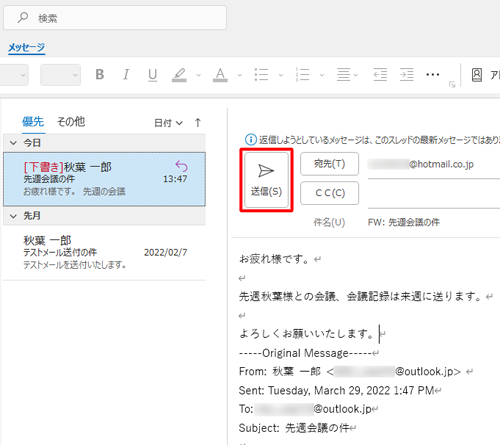Select the draft message 先週会議の件
Screen dimensions: 500x445
click(x=104, y=179)
